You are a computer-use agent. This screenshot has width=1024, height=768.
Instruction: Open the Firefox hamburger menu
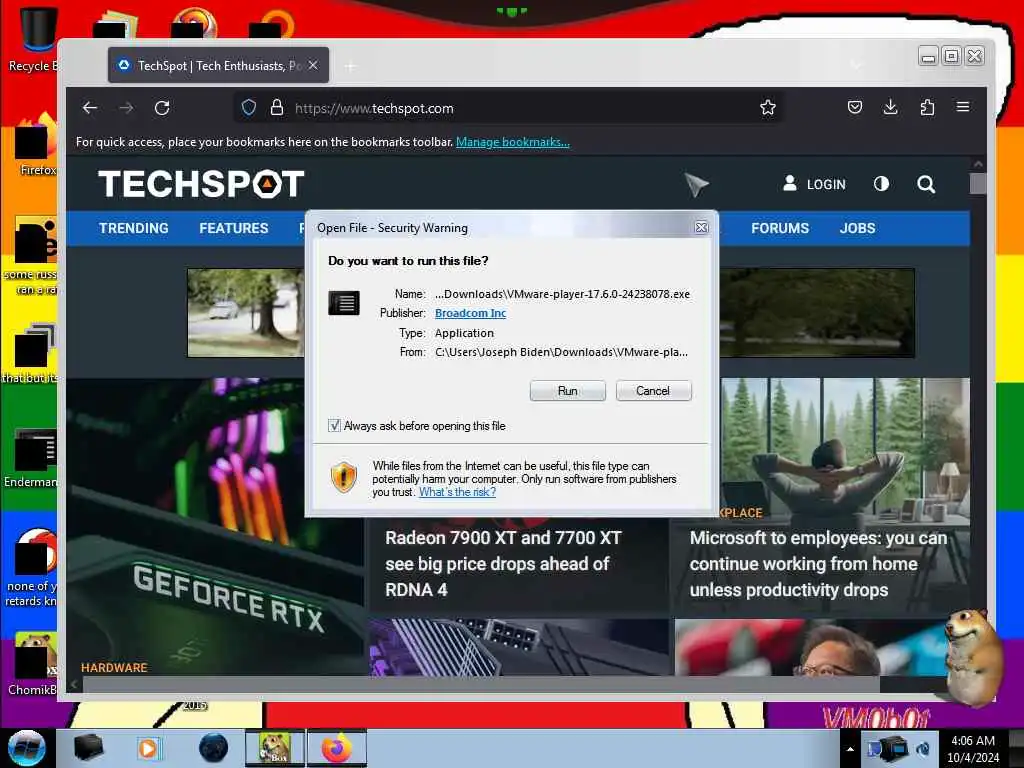click(x=963, y=106)
